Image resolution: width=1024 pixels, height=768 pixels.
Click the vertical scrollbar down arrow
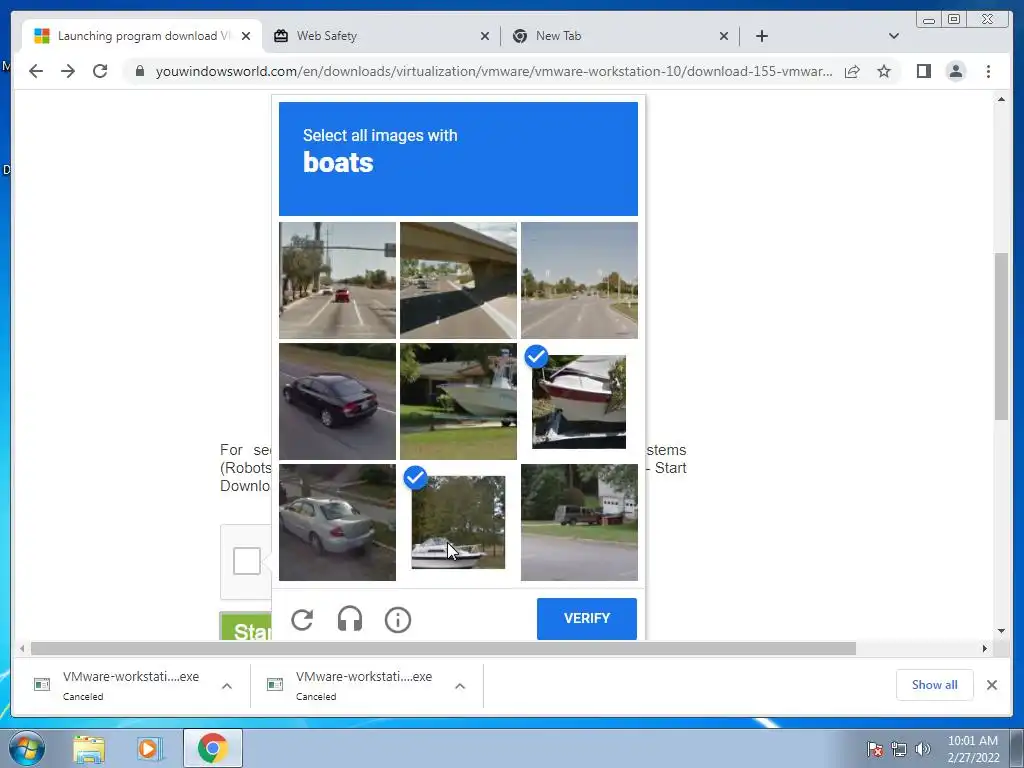point(1001,631)
